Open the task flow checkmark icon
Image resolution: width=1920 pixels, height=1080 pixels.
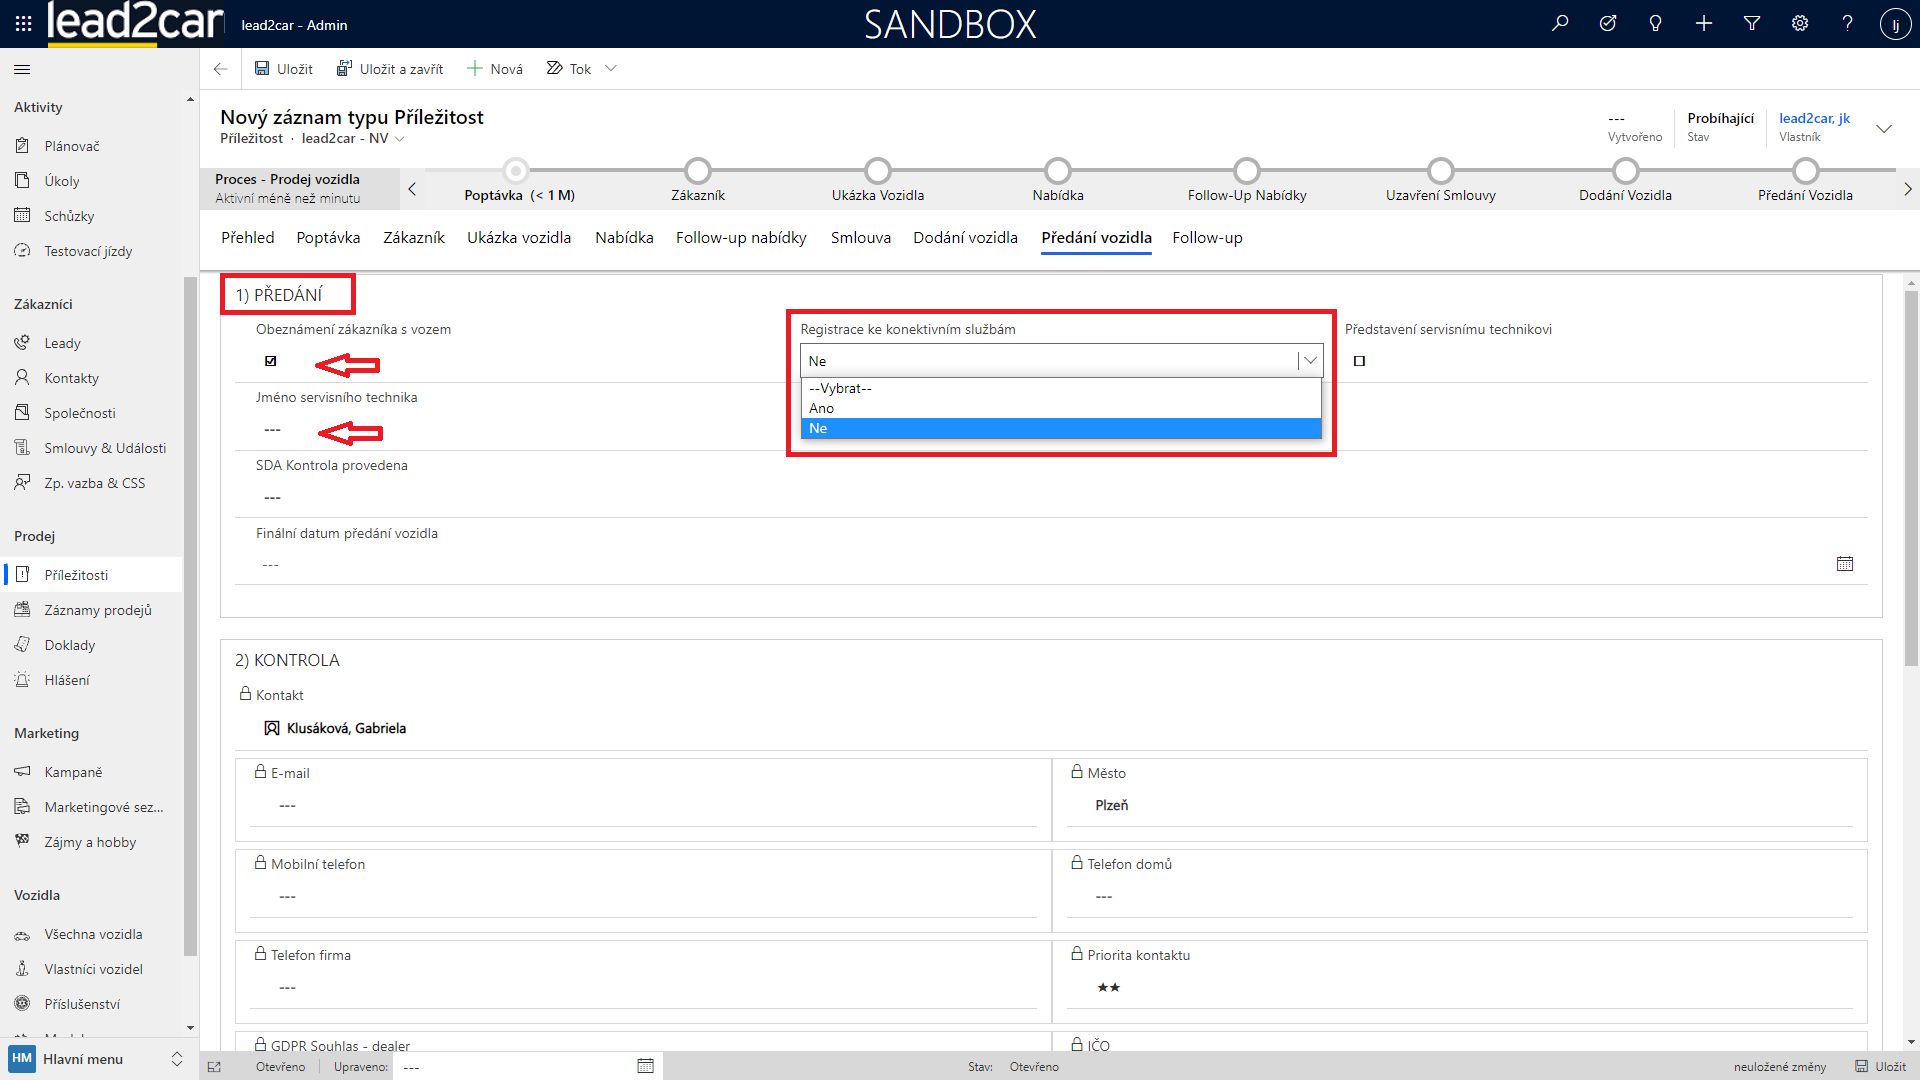(x=1608, y=23)
